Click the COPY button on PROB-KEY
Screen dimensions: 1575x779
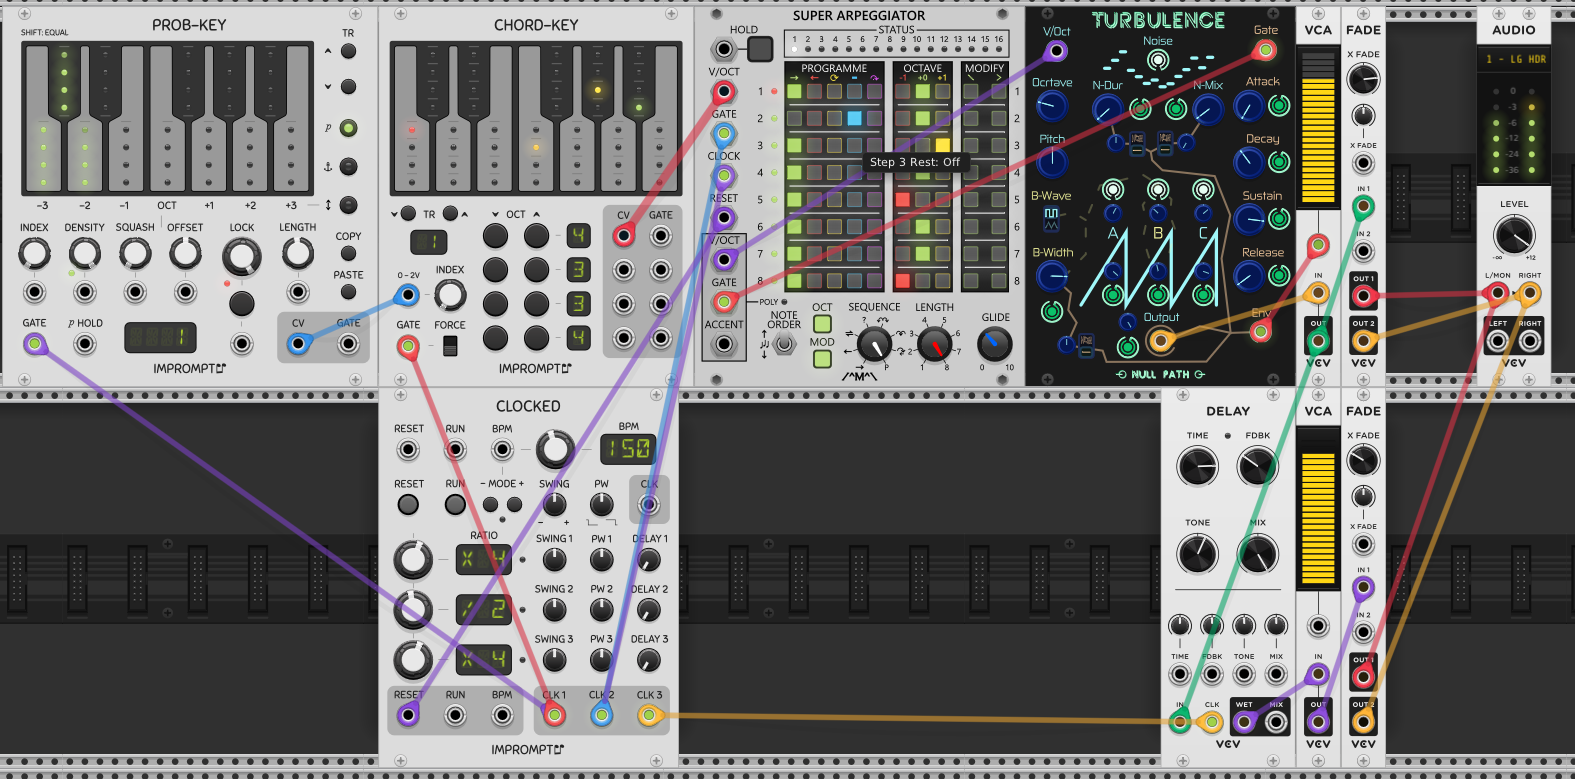tap(348, 253)
